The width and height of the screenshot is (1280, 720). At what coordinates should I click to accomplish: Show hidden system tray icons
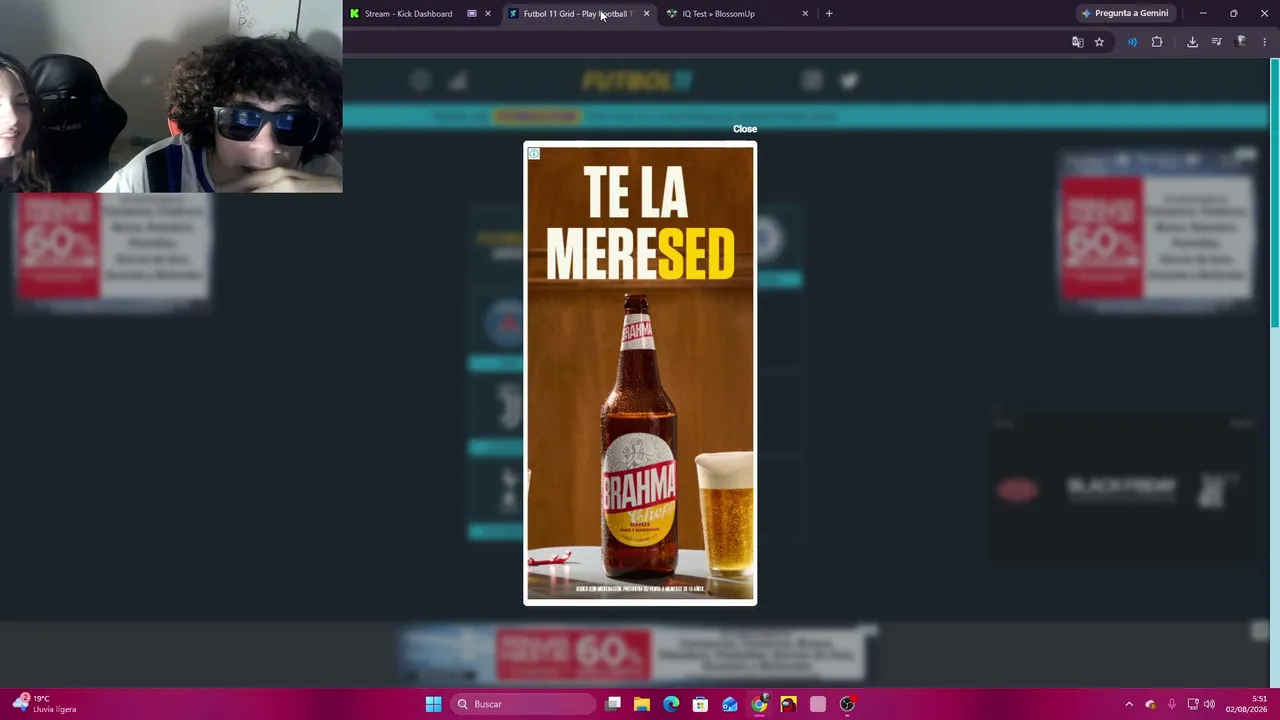[1129, 704]
